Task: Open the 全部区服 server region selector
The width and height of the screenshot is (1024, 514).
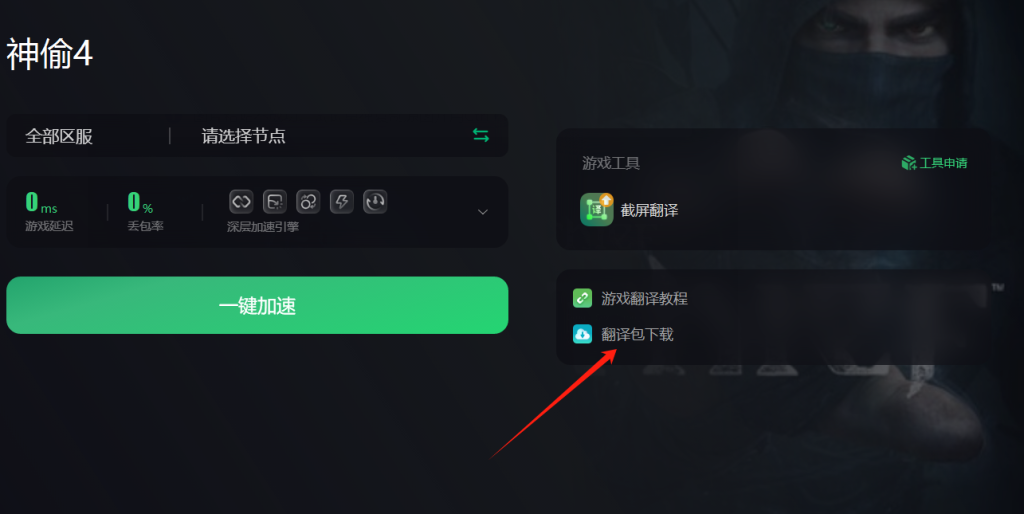Action: pos(59,136)
